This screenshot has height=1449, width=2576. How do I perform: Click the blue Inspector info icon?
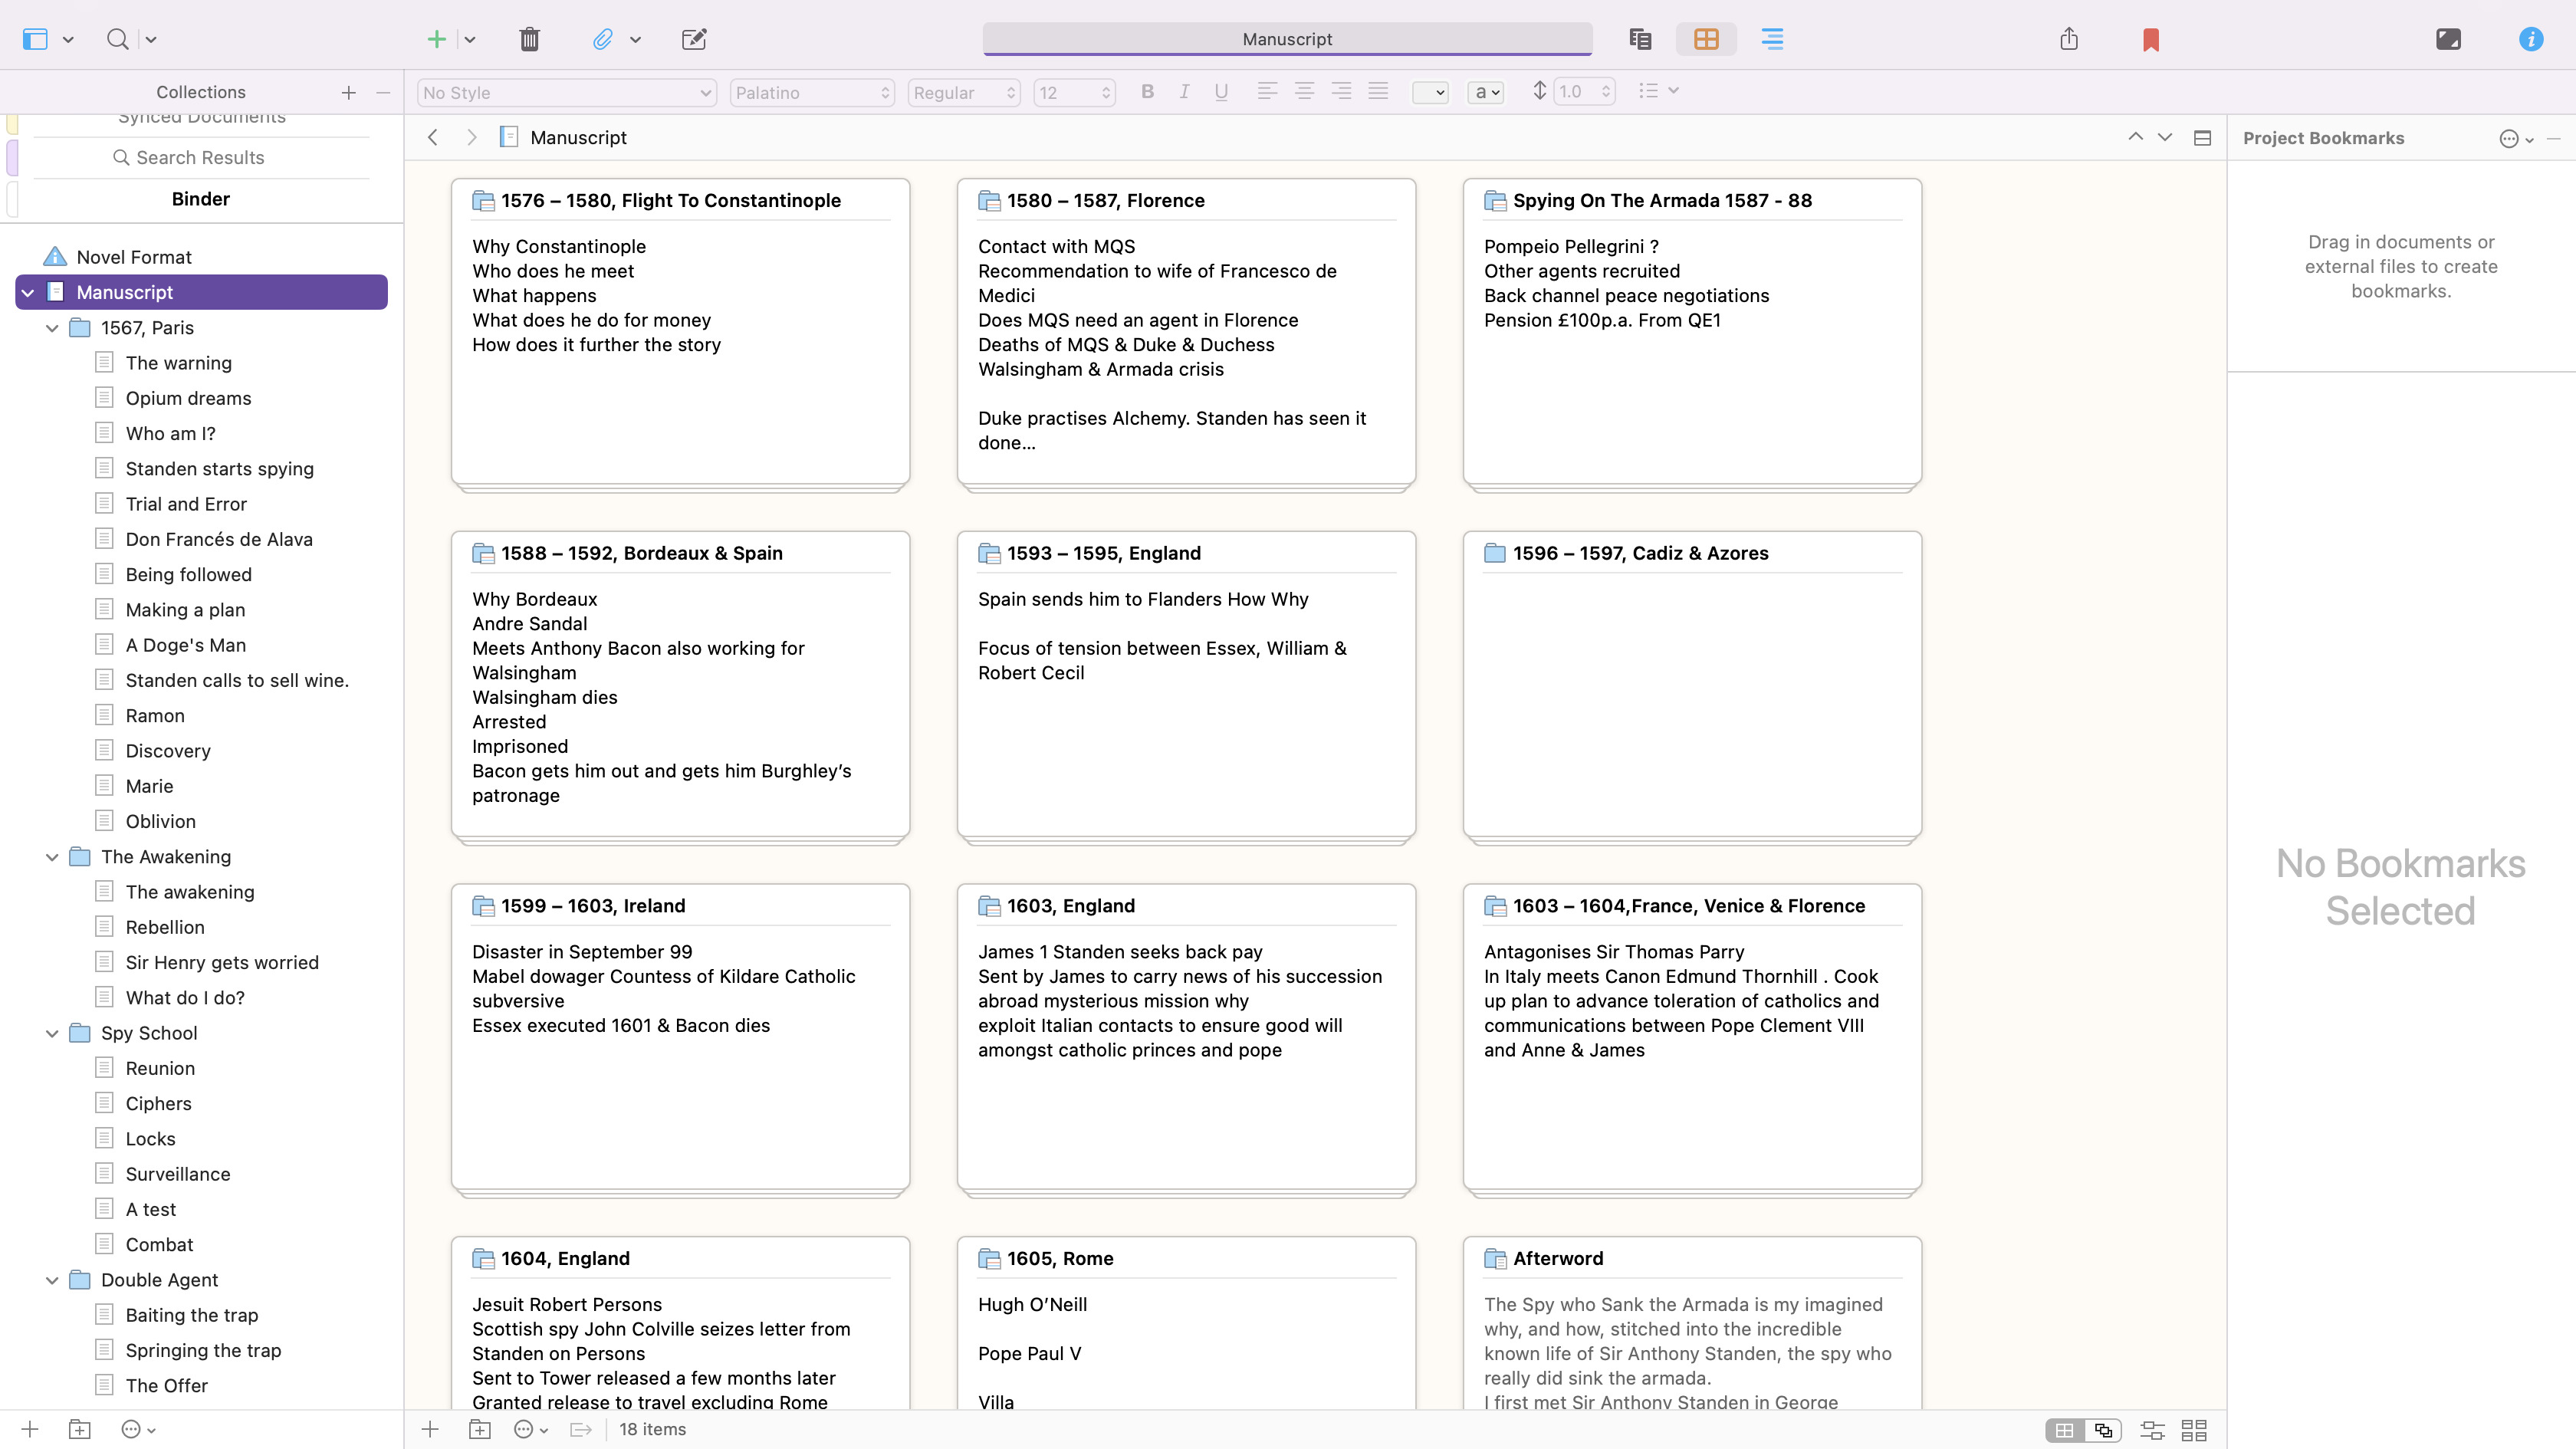coord(2530,39)
